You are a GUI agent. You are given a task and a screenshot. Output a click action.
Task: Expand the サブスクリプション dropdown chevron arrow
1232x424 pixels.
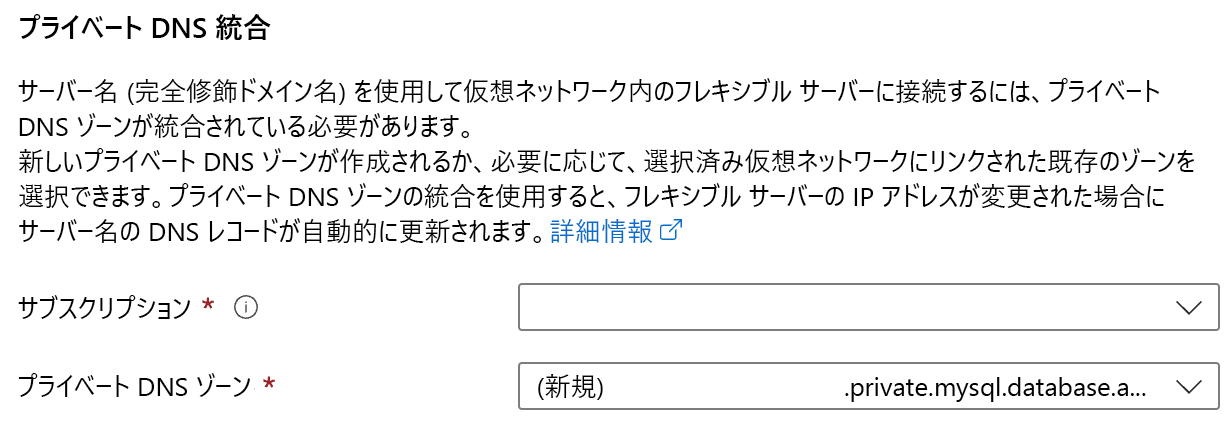pyautogui.click(x=1189, y=308)
